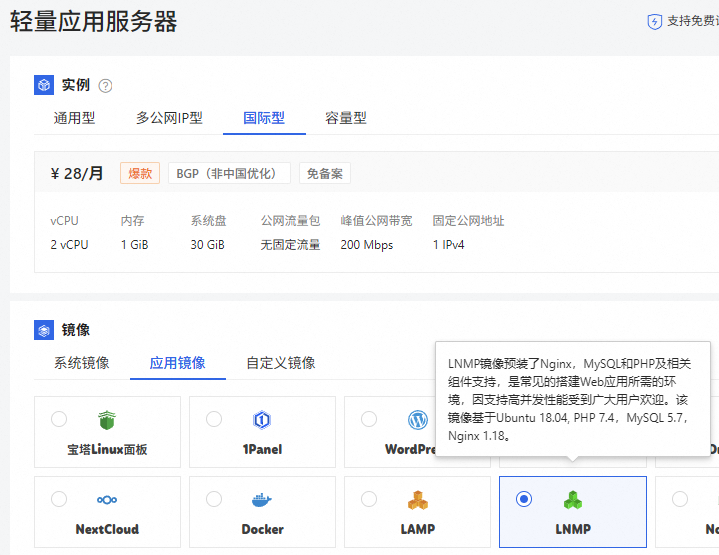
Task: Click the green 宝塔Linux面板 logo icon
Action: [x=107, y=420]
